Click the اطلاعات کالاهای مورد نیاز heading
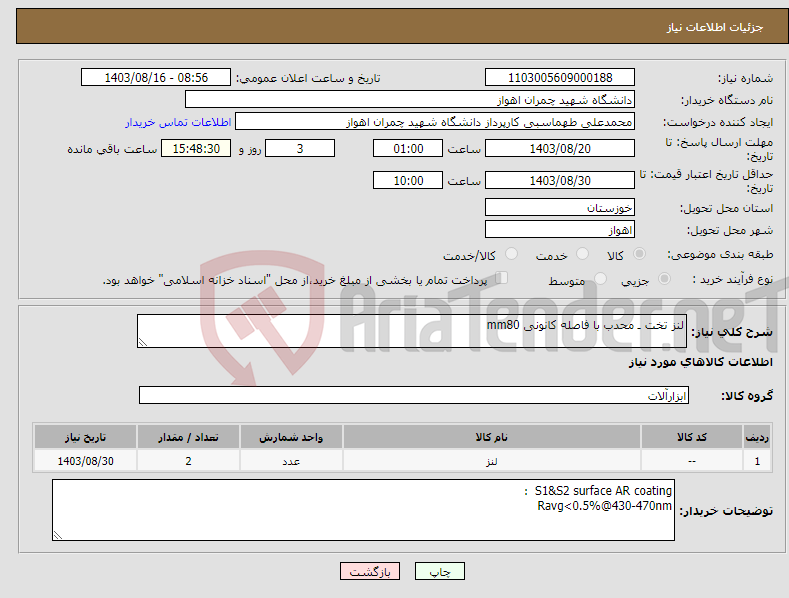The width and height of the screenshot is (789, 598). [701, 362]
